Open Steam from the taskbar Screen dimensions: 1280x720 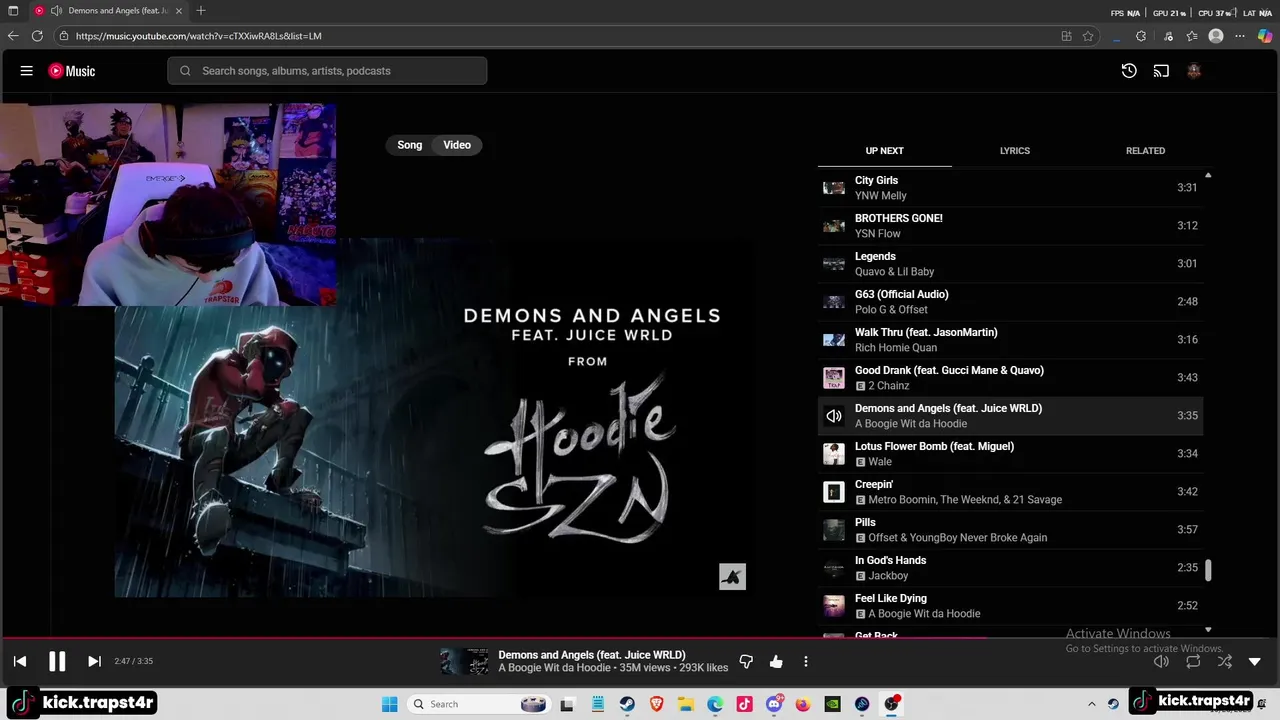click(x=627, y=704)
